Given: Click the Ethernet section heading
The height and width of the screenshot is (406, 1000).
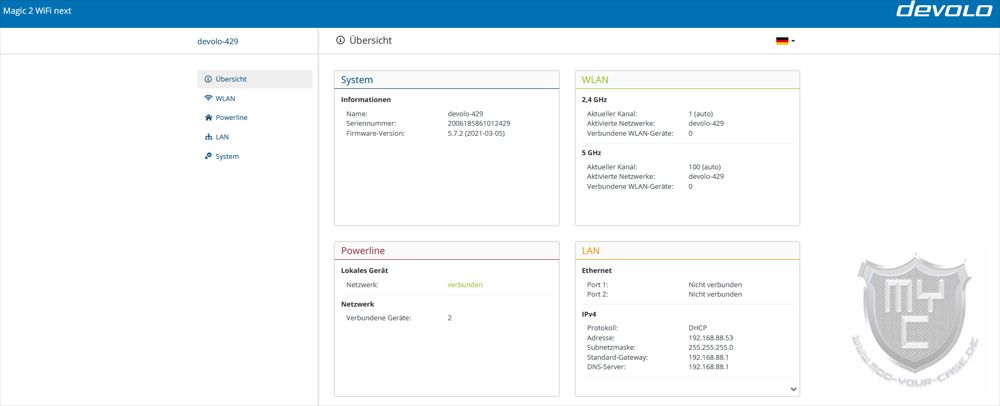Looking at the screenshot, I should [x=597, y=270].
